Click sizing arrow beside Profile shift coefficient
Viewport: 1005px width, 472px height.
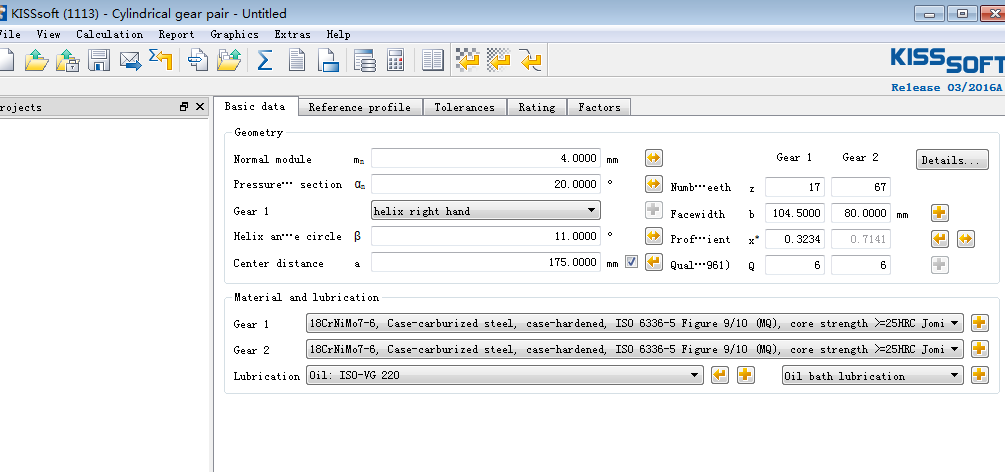pyautogui.click(x=940, y=239)
